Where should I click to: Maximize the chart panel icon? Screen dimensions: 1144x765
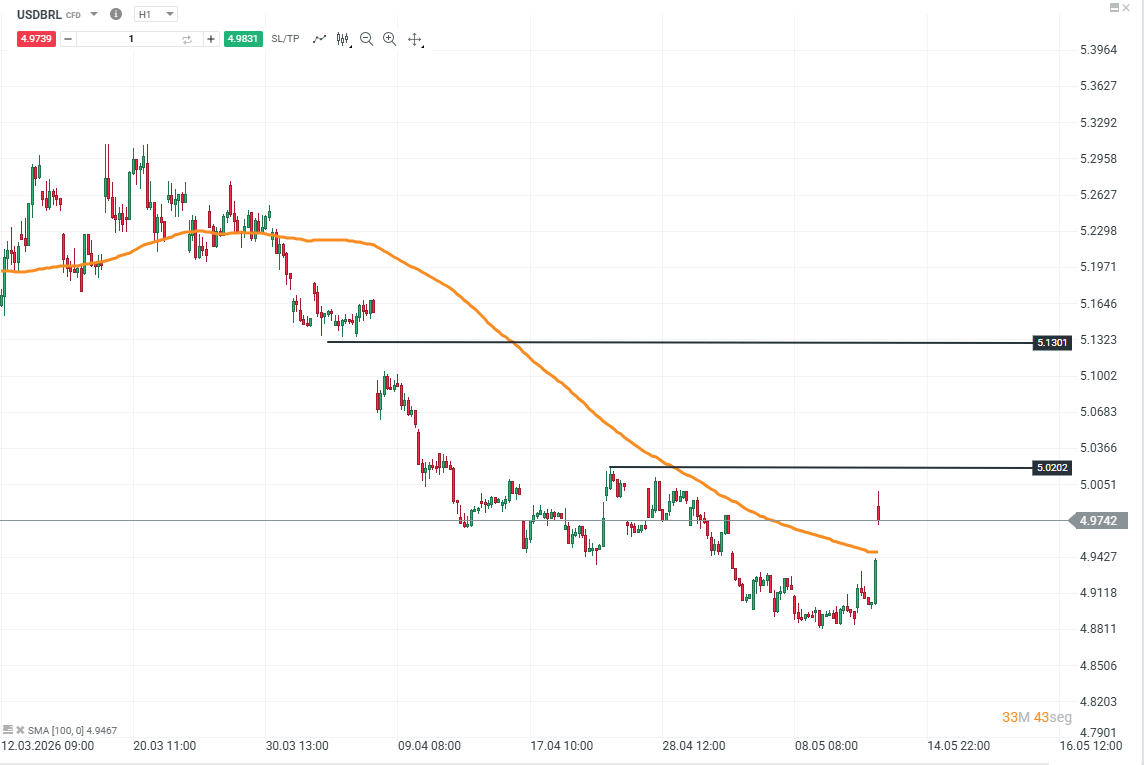1114,7
